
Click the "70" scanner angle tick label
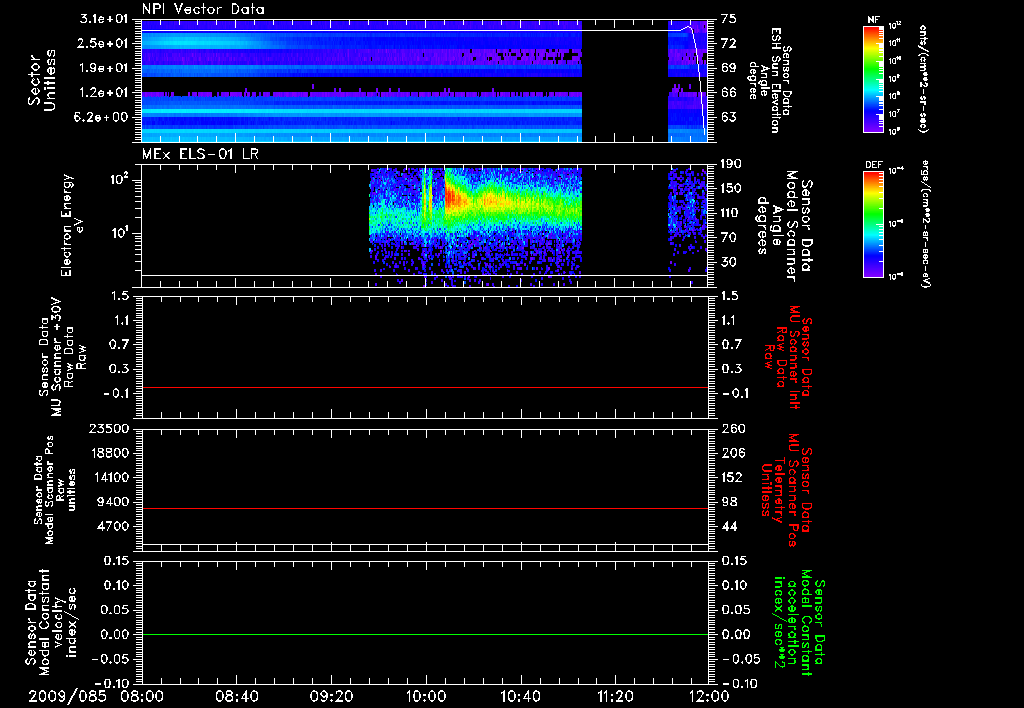coord(728,238)
